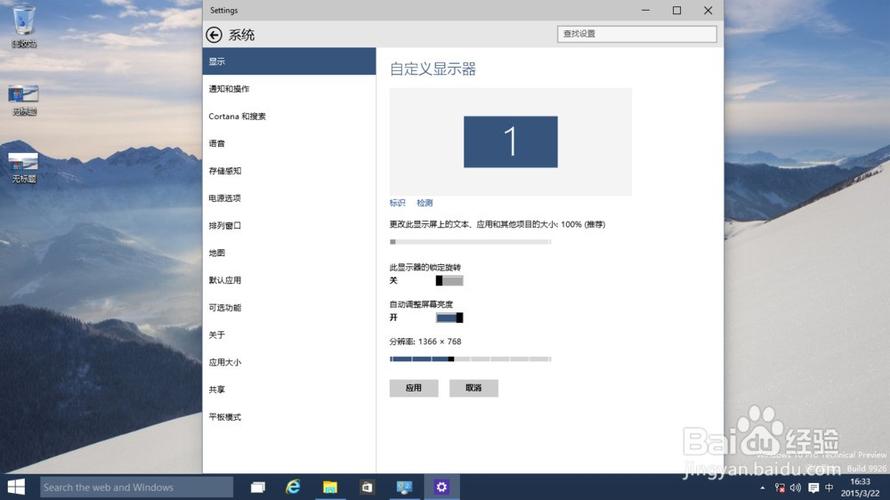Viewport: 890px width, 500px height.
Task: Open 默认应用 settings
Action: (289, 280)
